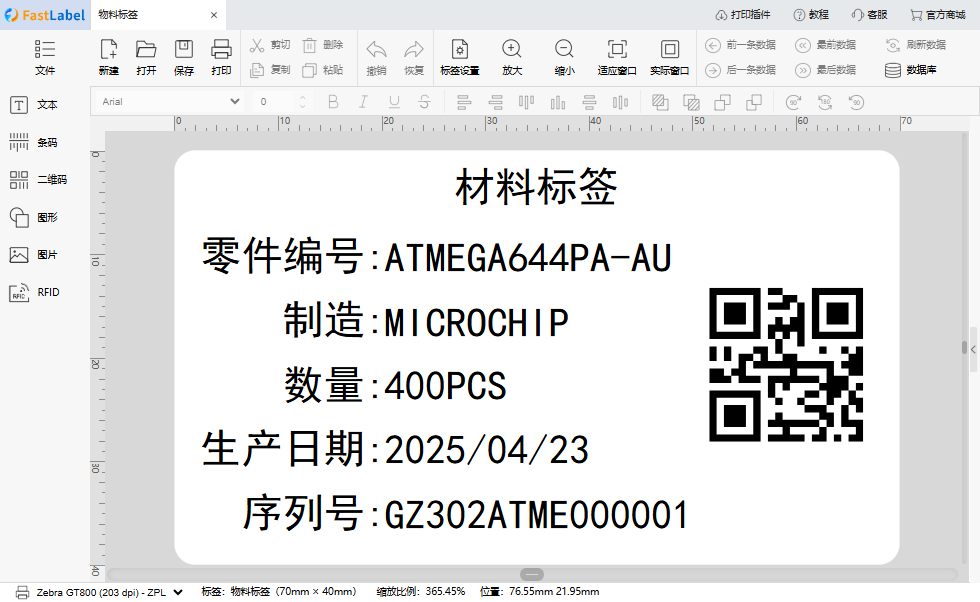Close the 物料标签 tab
980x602 pixels.
214,15
